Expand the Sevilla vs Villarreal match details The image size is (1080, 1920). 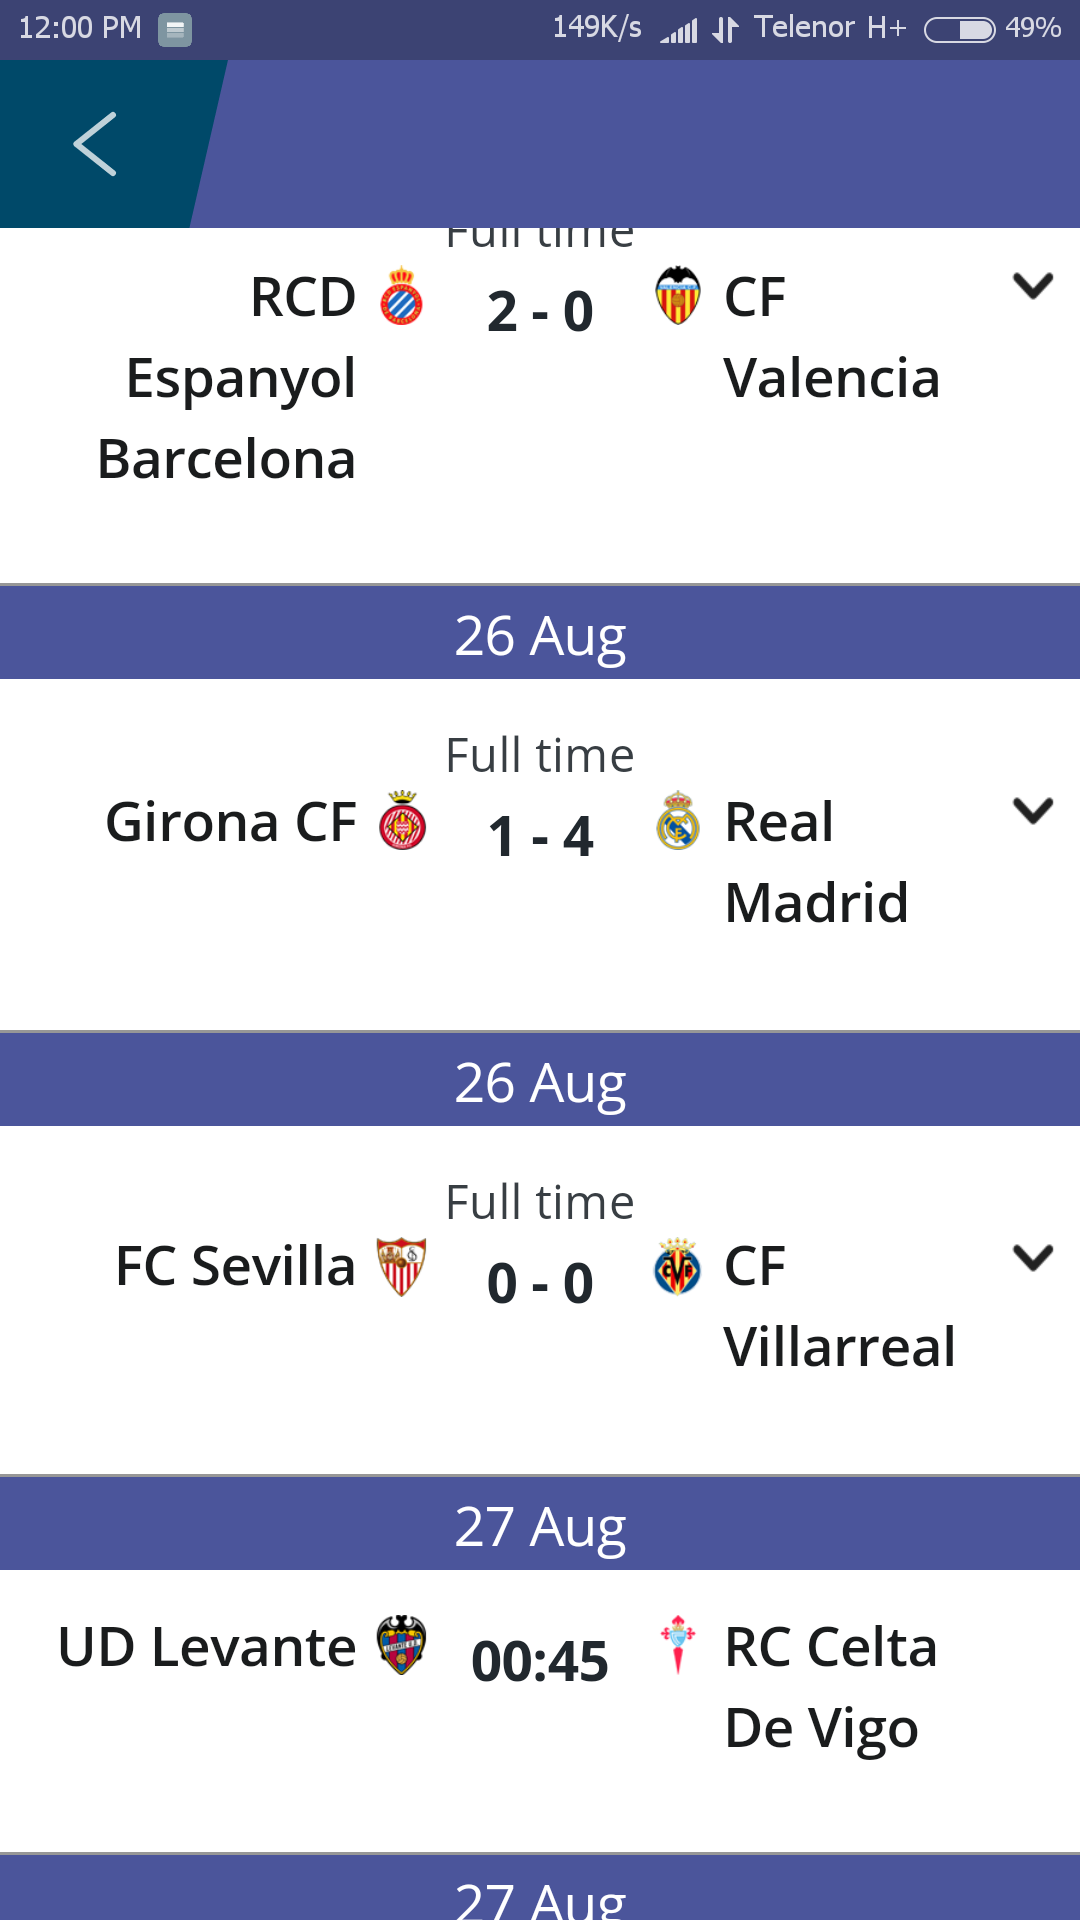1033,1257
